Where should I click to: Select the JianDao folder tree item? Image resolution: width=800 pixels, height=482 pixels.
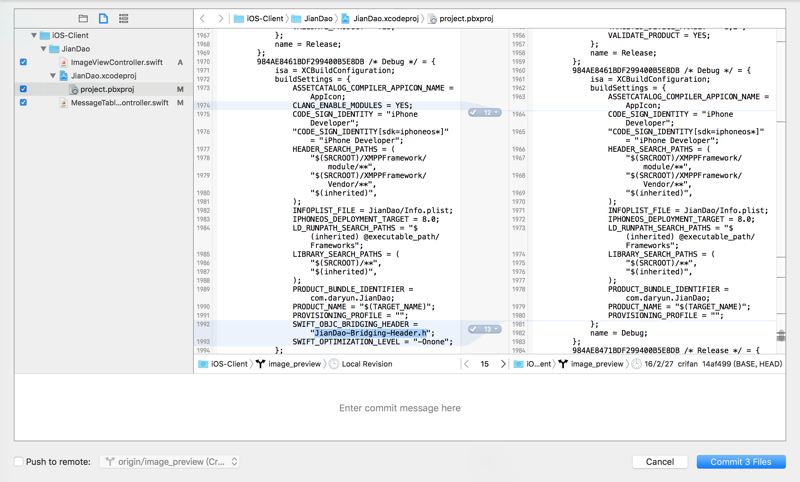point(70,49)
